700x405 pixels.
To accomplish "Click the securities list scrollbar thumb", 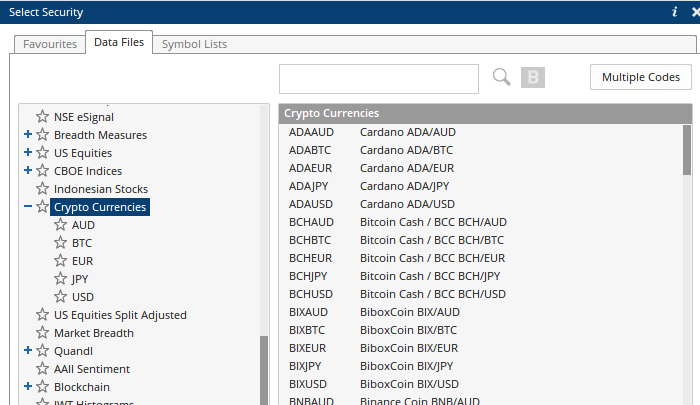I will click(x=687, y=150).
